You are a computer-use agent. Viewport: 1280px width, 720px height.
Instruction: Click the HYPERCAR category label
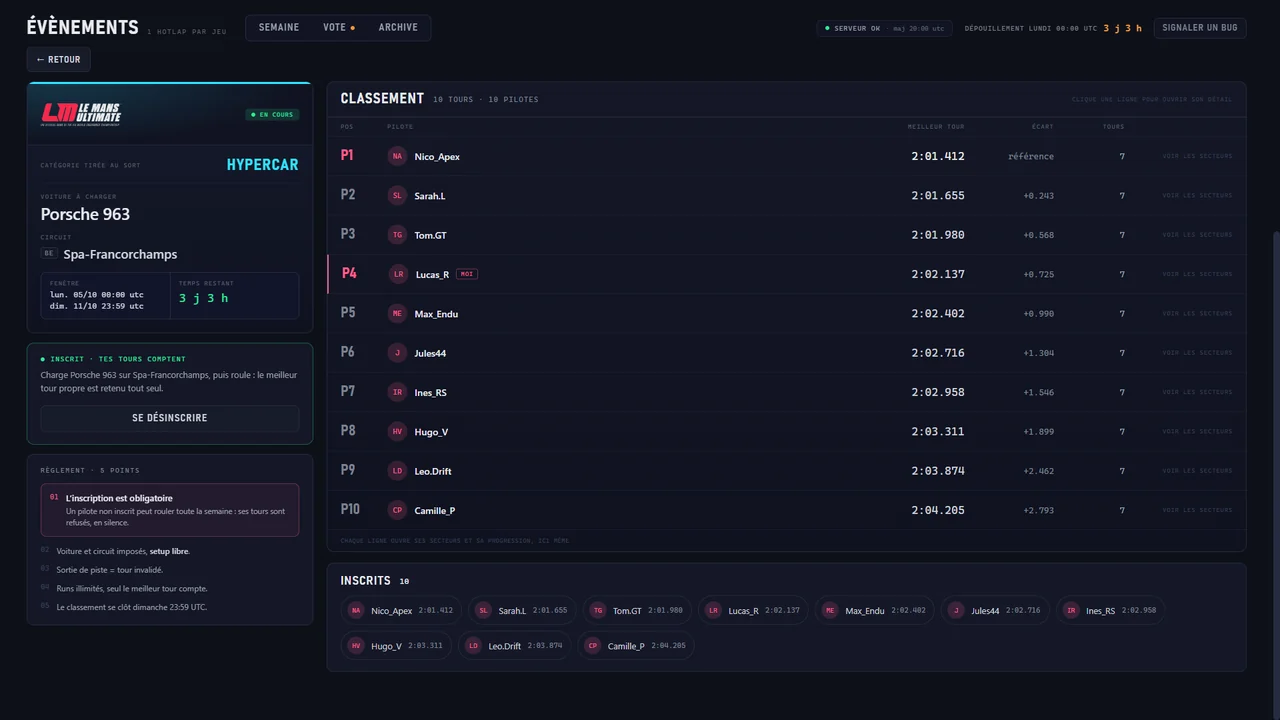coord(262,165)
